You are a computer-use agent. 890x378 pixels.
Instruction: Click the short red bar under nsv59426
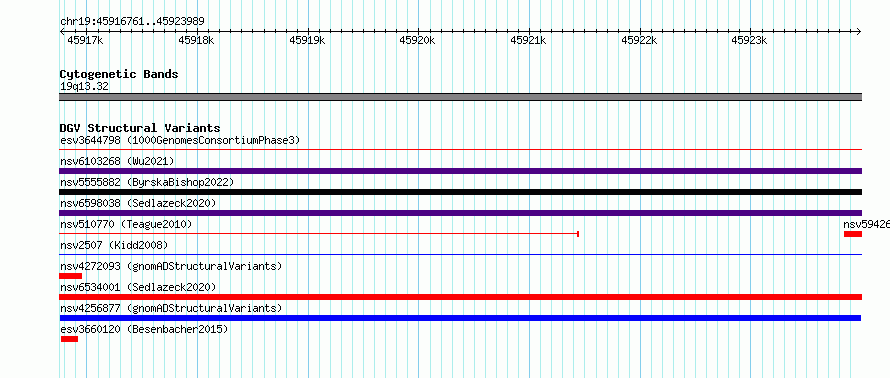pyautogui.click(x=853, y=234)
